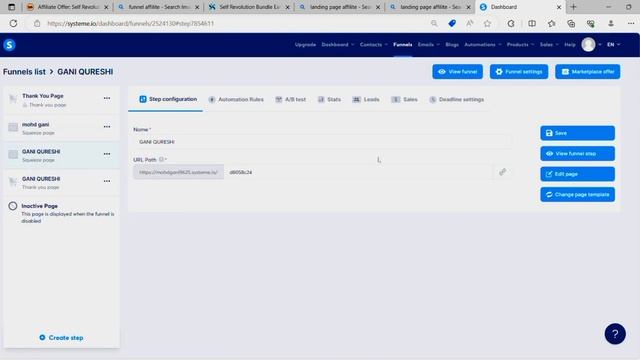Go back to Funnels list breadcrumb
Screen dimensions: 640x360
(x=24, y=71)
